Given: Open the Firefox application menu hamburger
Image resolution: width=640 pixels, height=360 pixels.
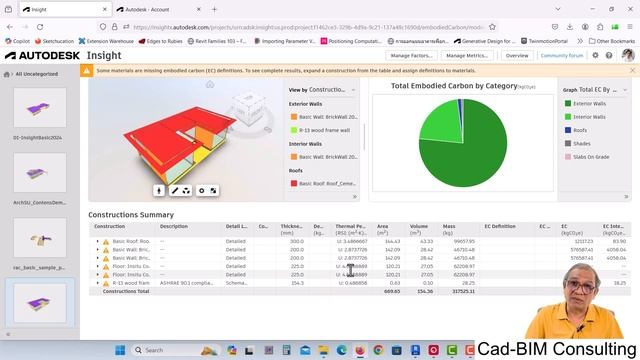Looking at the screenshot, I should point(630,27).
